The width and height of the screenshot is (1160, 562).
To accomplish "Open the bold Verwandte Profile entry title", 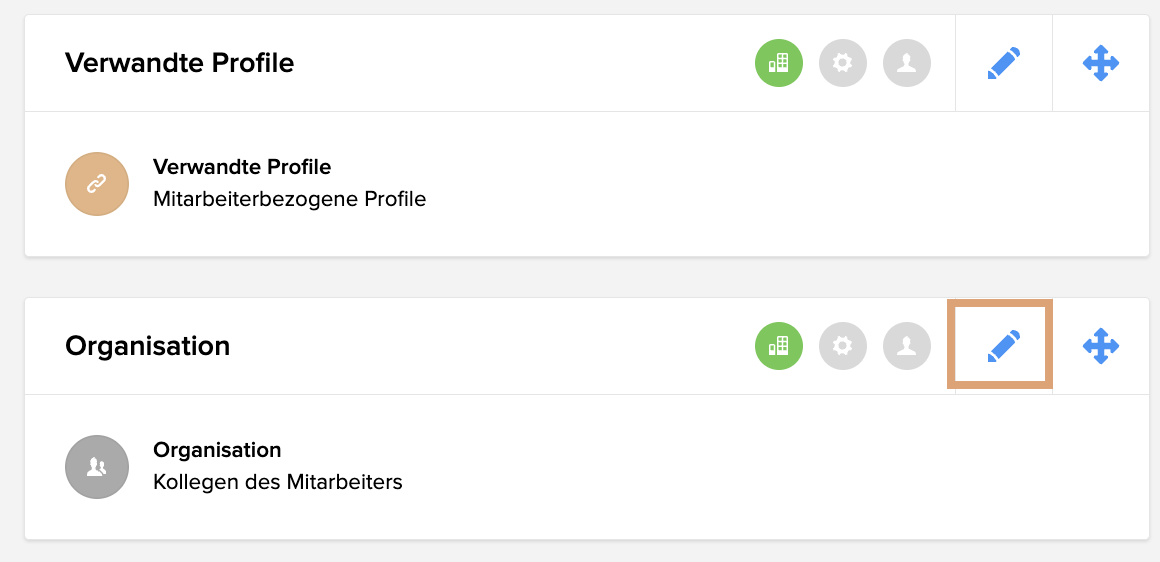I will point(242,167).
